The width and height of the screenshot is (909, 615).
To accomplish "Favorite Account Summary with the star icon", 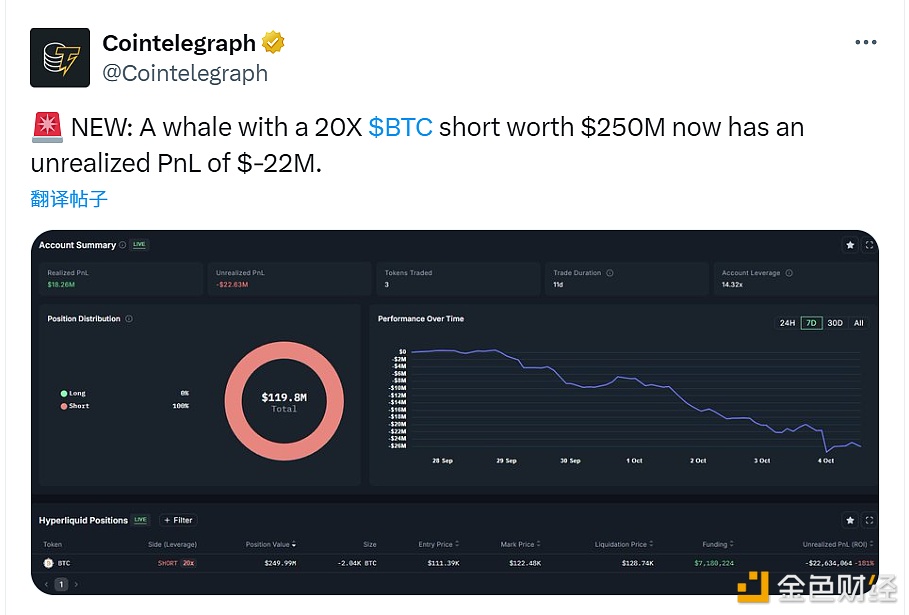I will [x=850, y=245].
